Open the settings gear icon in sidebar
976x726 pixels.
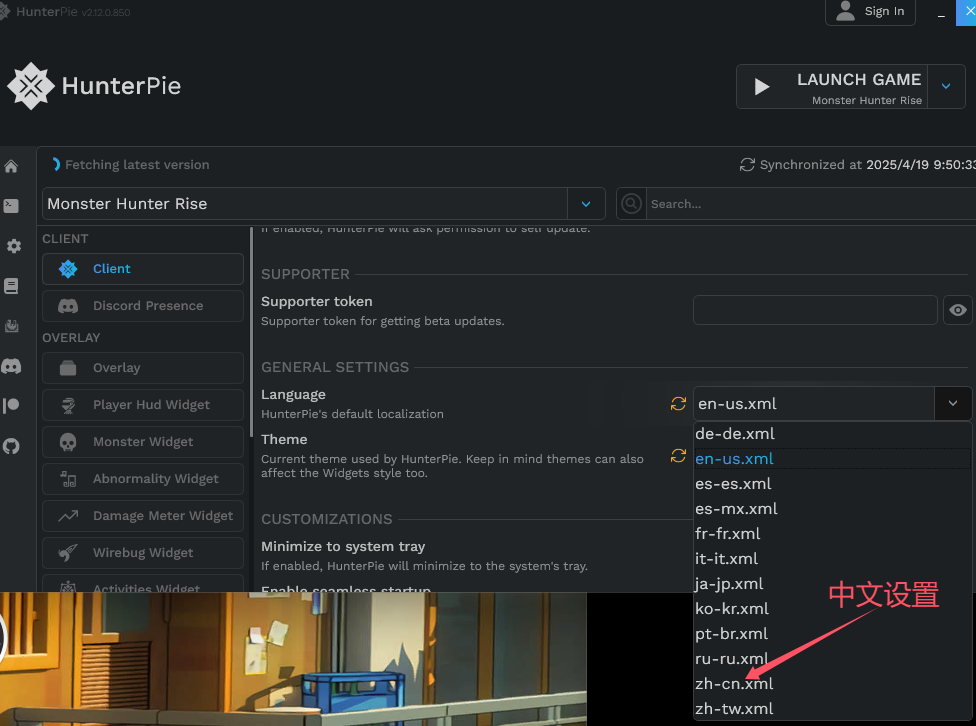tap(13, 247)
